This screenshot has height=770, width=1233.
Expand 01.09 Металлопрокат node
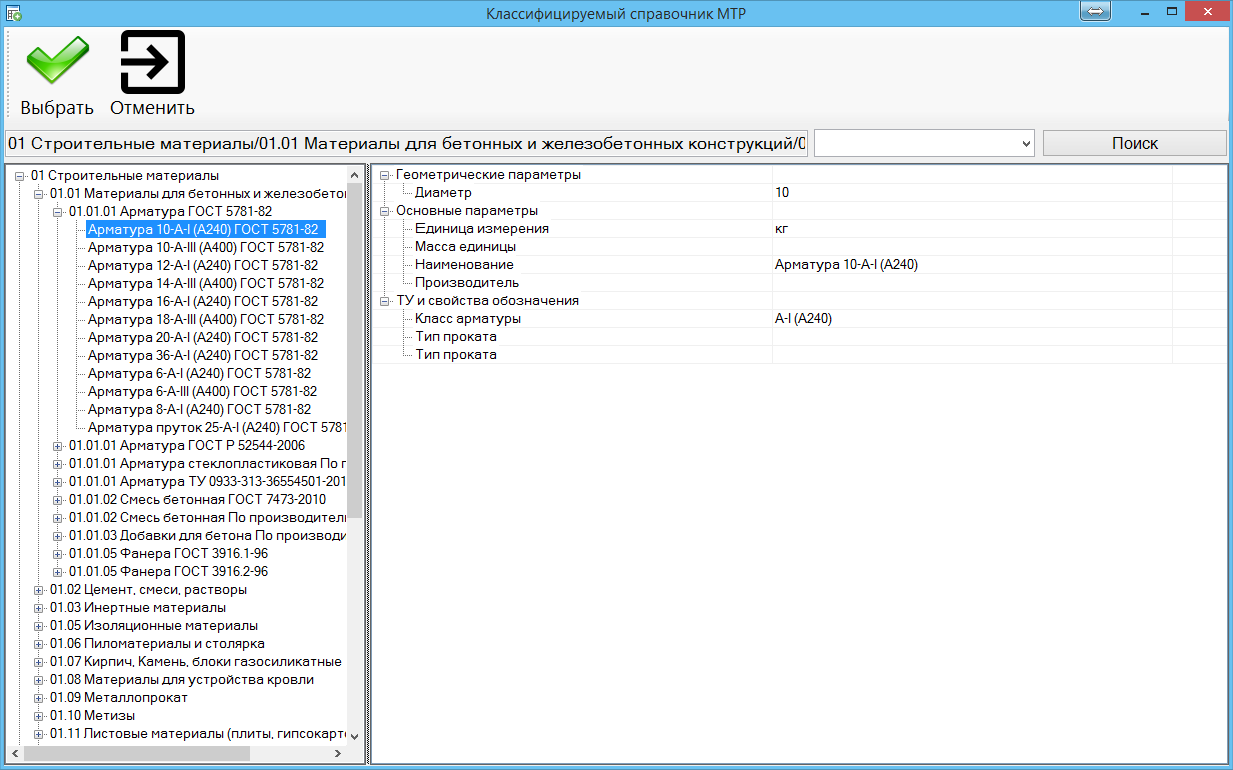[39, 698]
